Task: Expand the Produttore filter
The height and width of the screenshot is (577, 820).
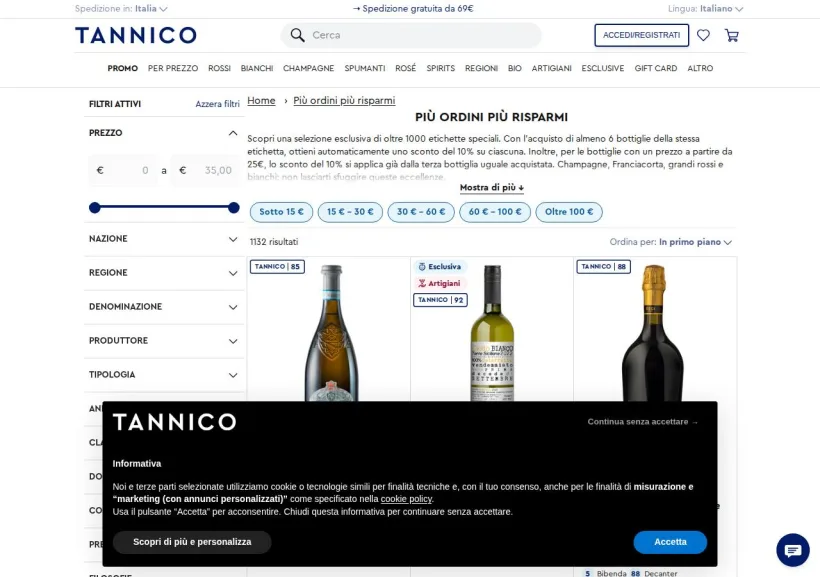Action: click(164, 341)
